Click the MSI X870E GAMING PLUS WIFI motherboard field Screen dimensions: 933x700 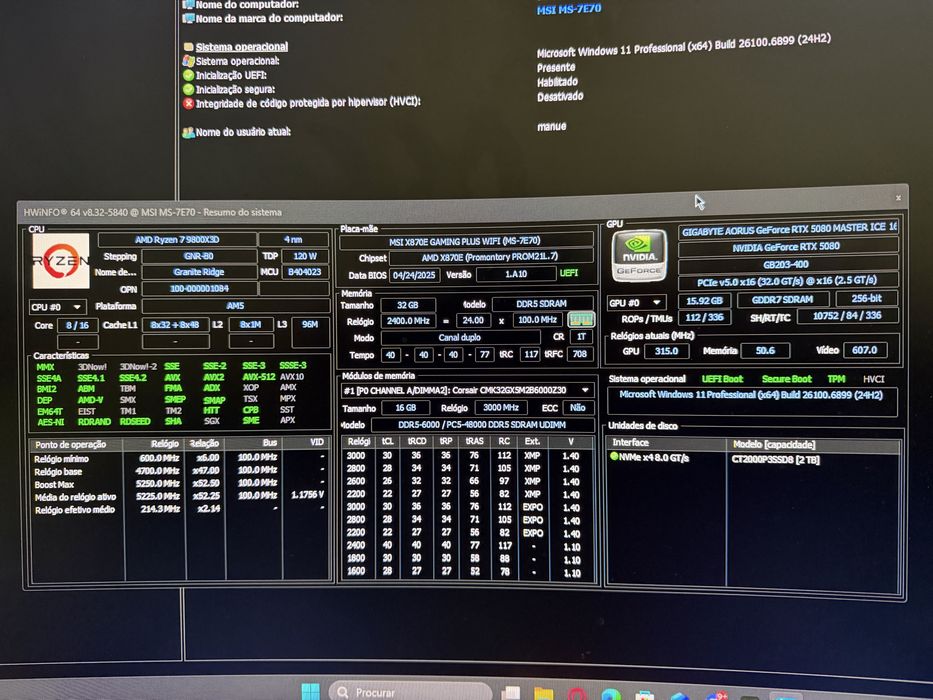pyautogui.click(x=466, y=241)
